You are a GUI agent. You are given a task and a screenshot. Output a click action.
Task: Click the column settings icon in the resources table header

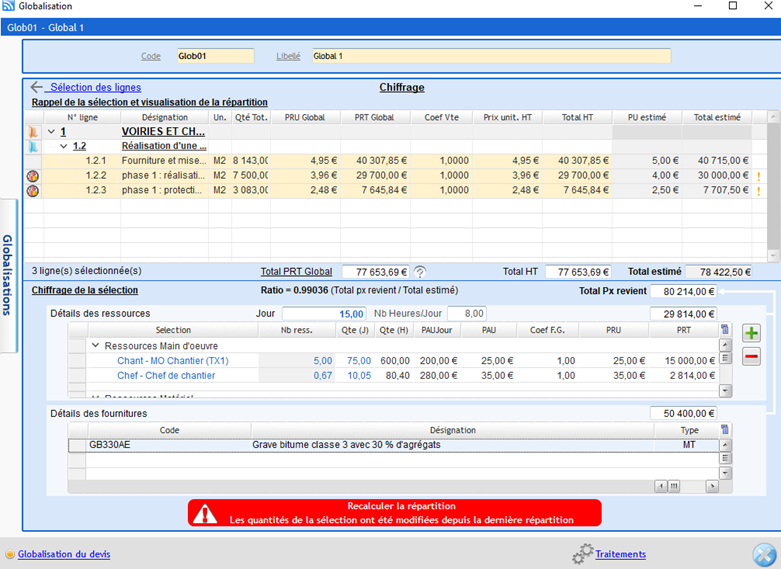tap(725, 330)
